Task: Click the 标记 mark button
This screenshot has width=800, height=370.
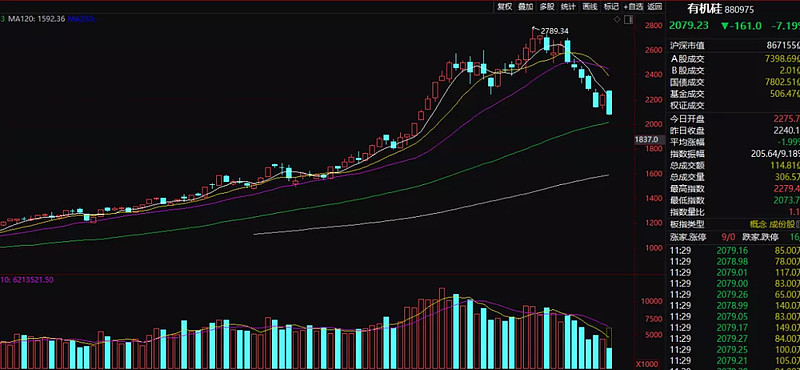Action: [611, 7]
